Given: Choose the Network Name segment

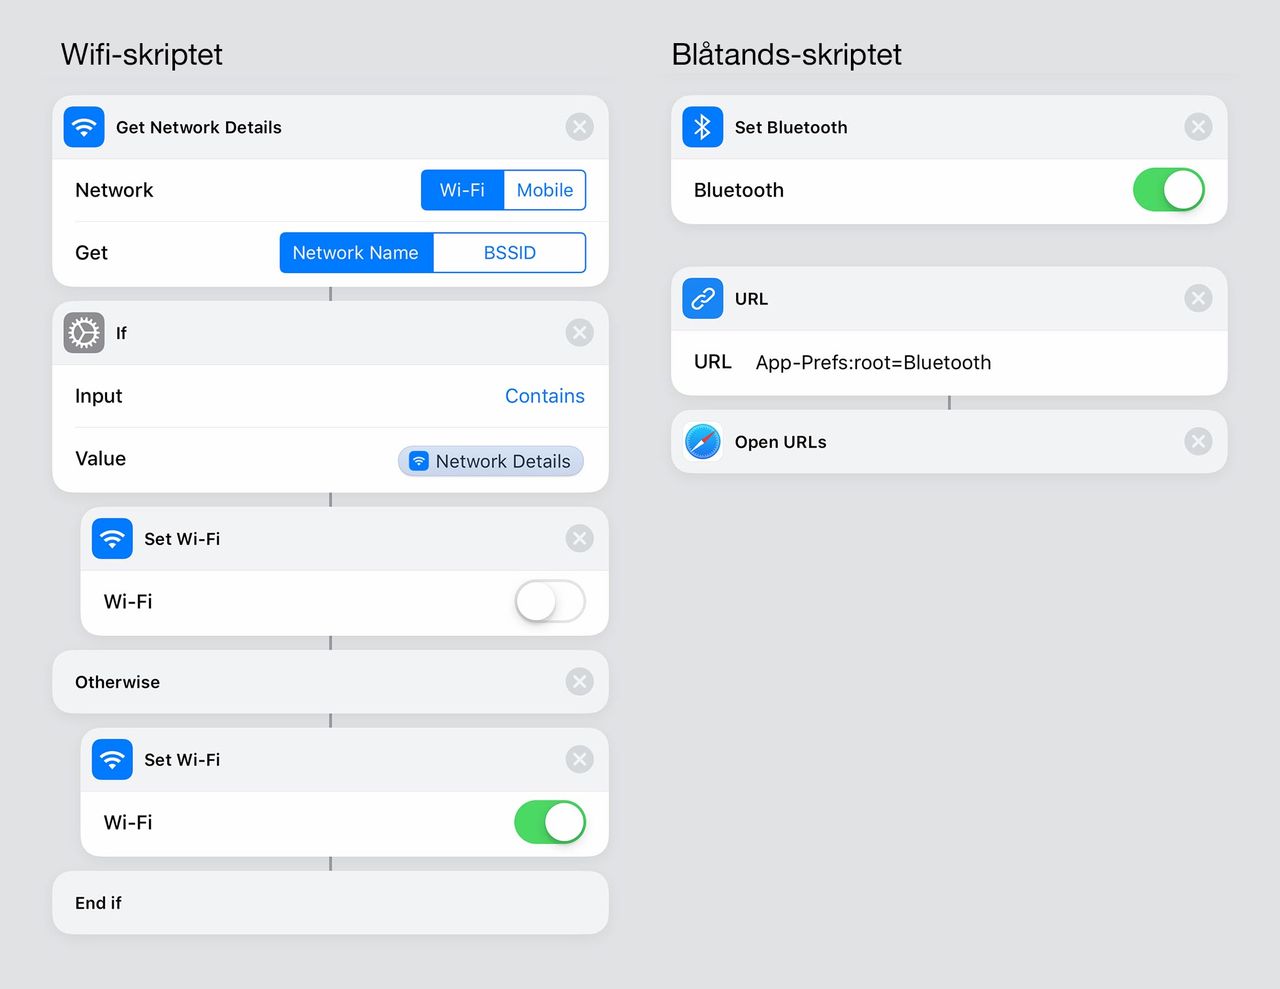Looking at the screenshot, I should pyautogui.click(x=356, y=253).
